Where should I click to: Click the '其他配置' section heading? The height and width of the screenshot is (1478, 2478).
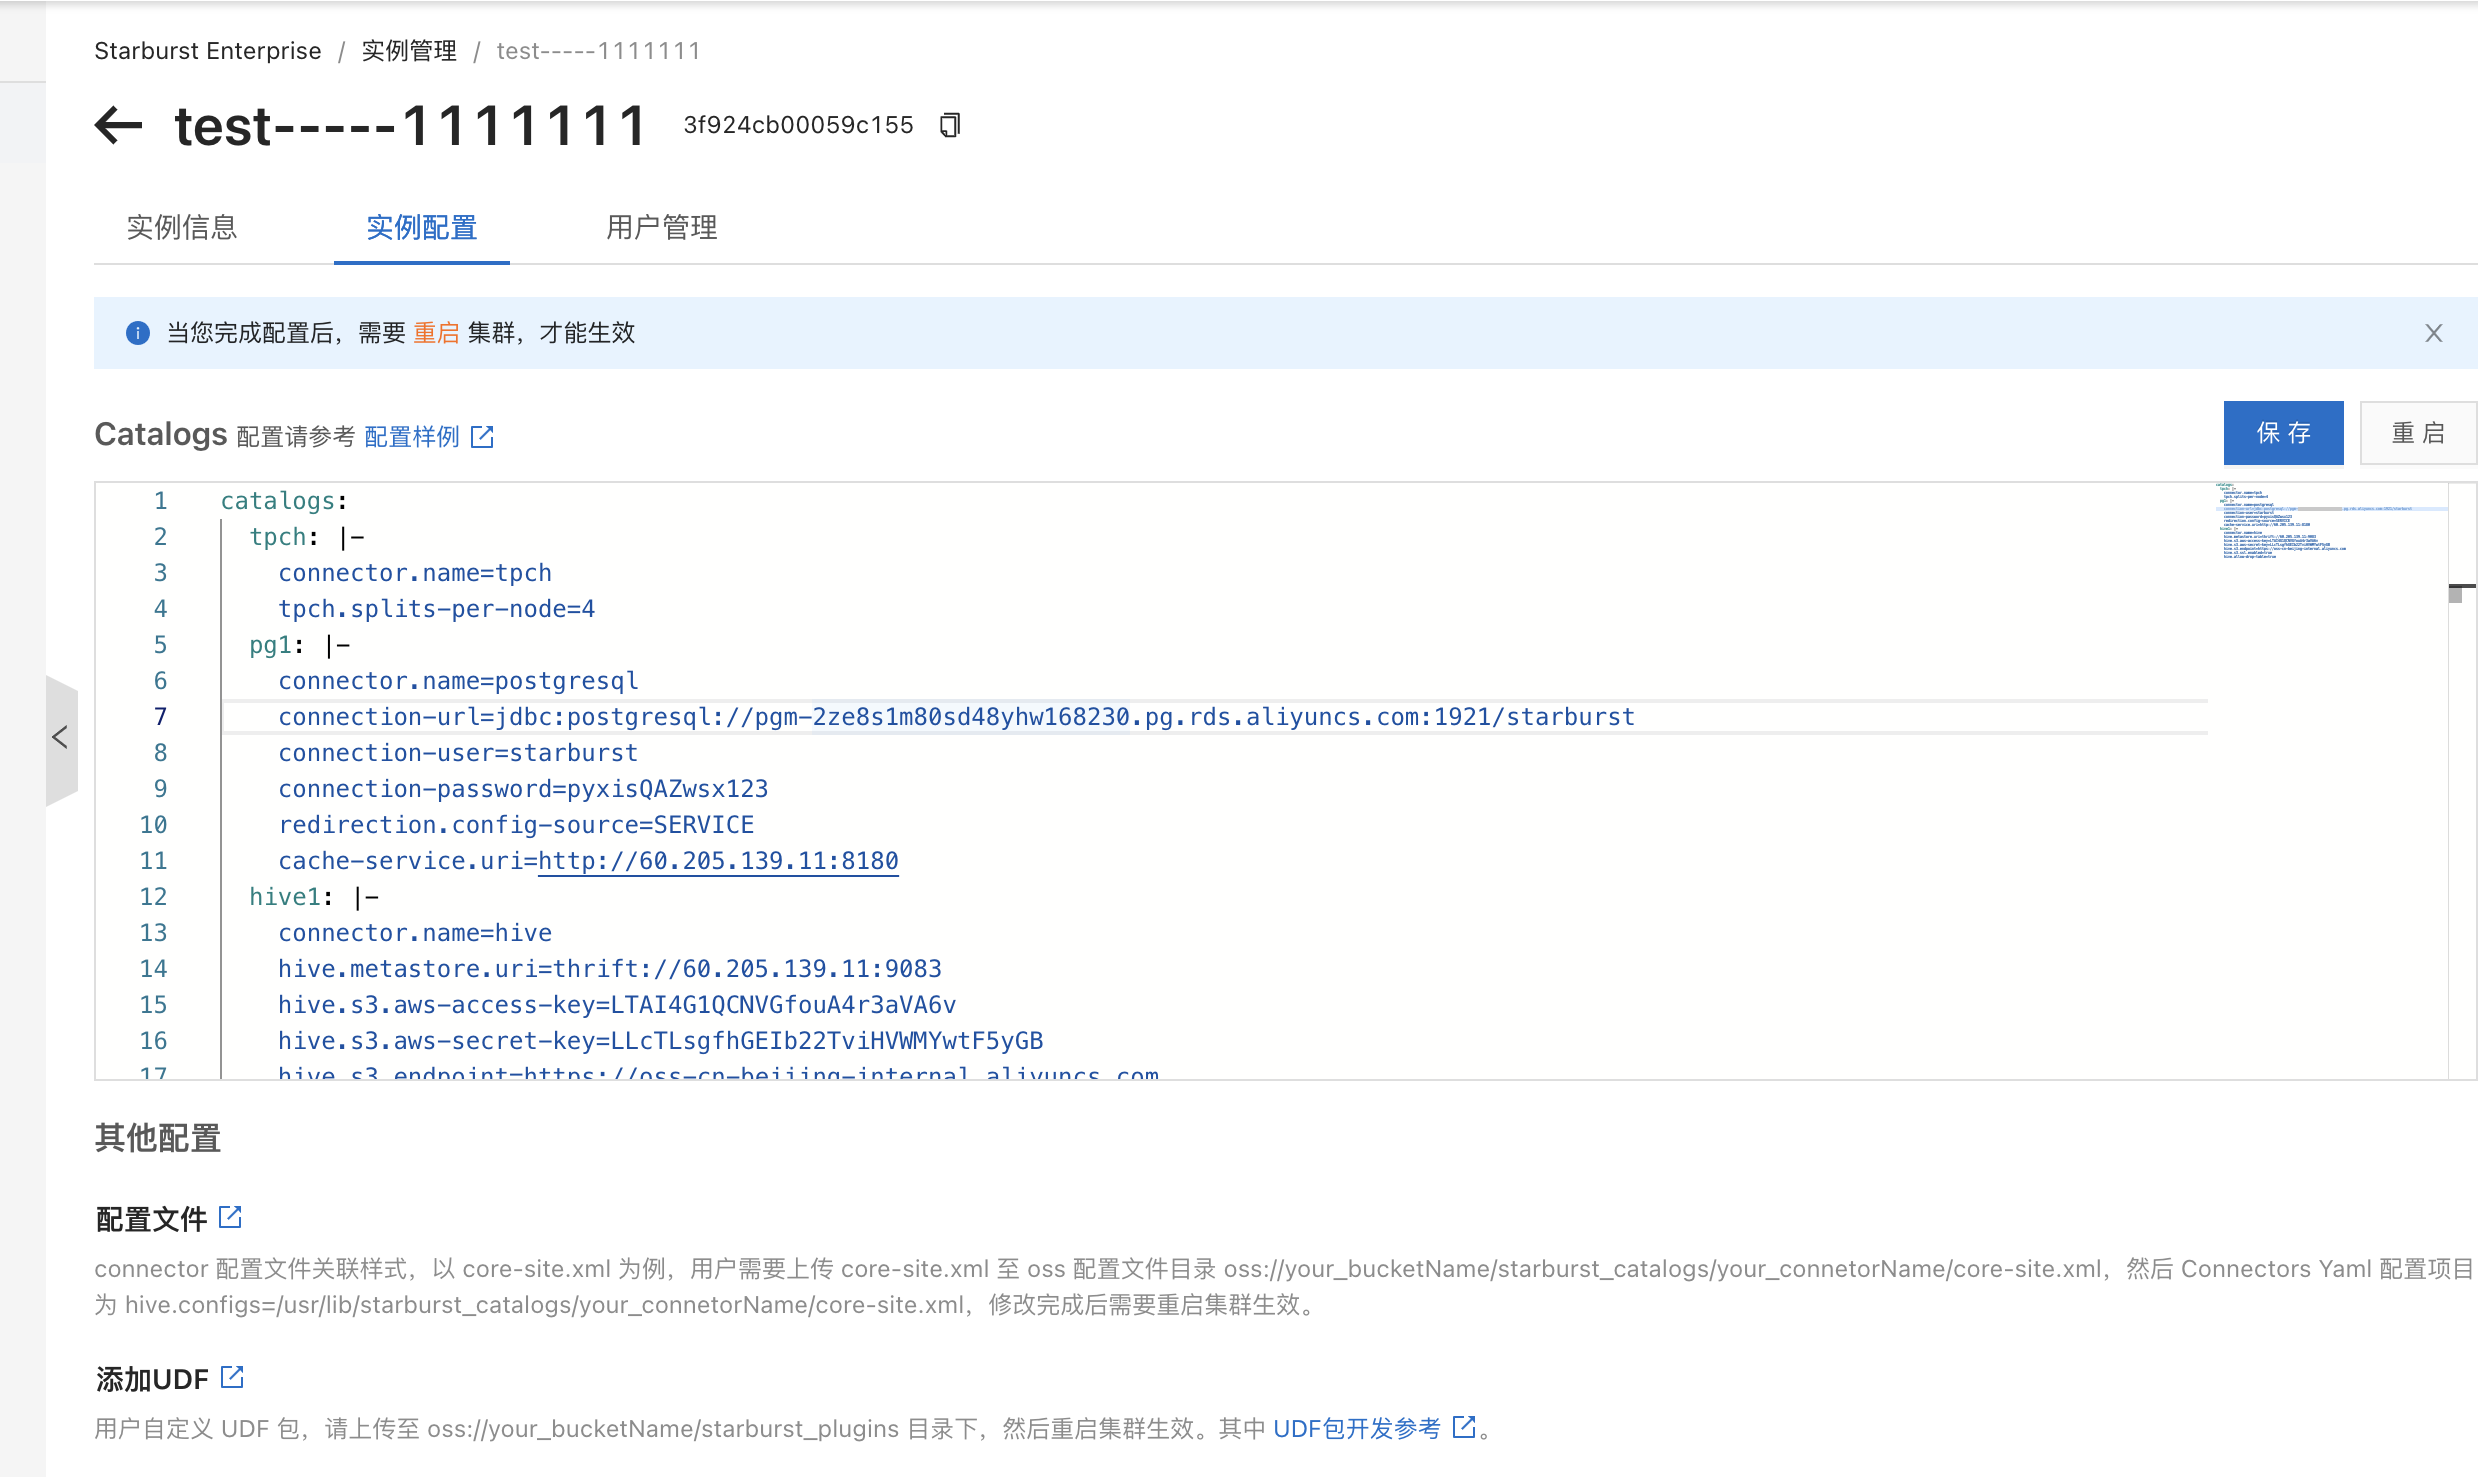tap(158, 1138)
